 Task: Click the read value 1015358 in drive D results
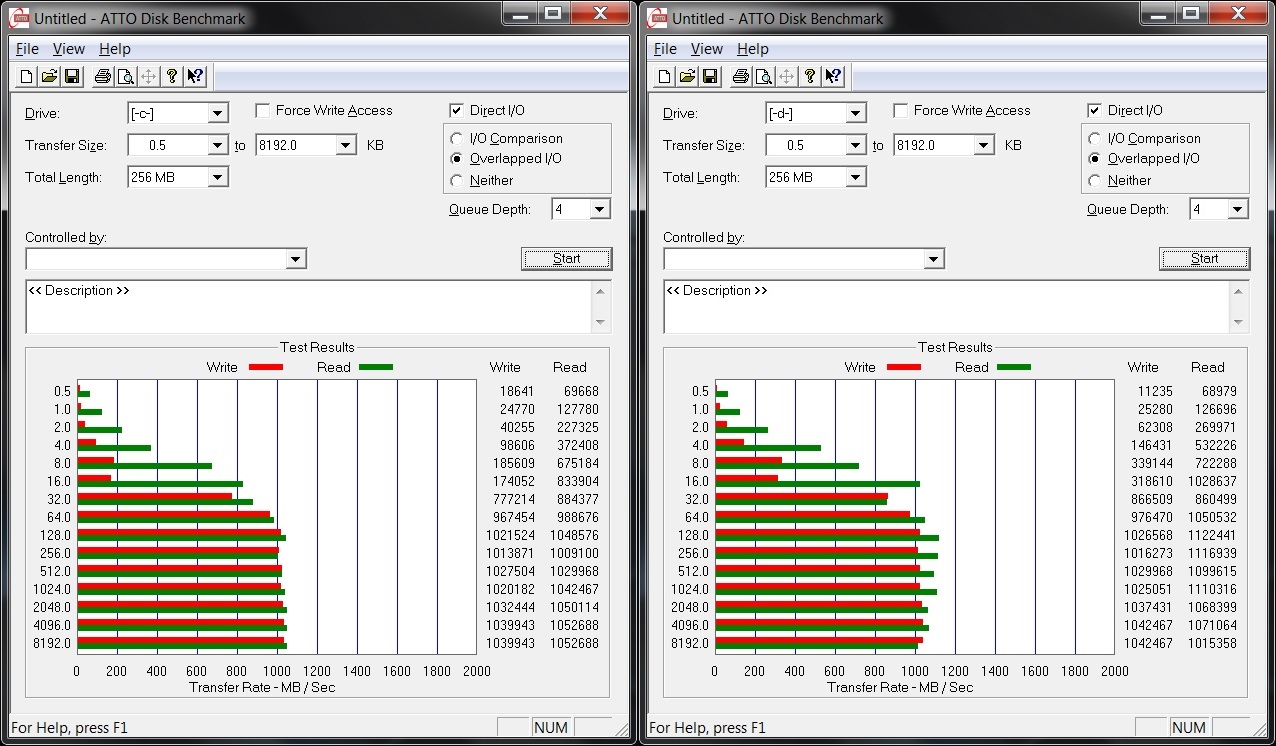tap(1212, 644)
